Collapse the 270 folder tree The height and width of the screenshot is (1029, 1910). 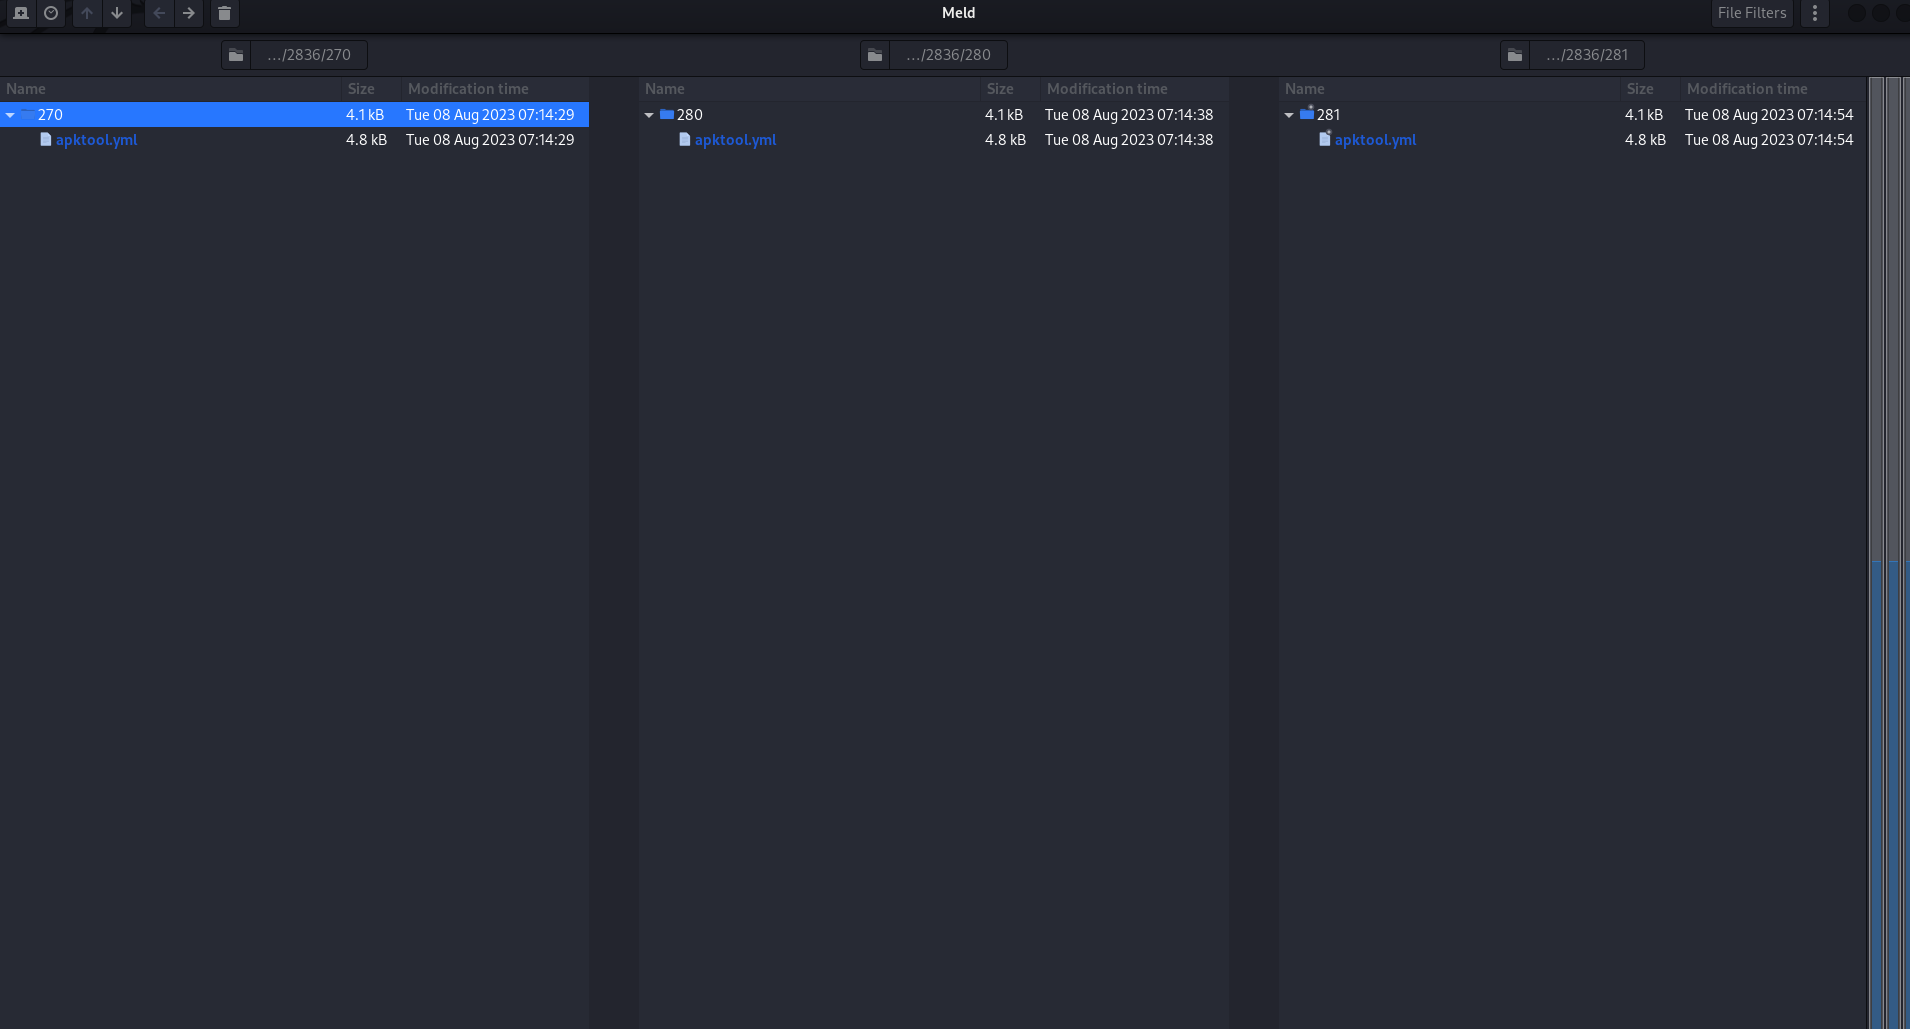[10, 114]
